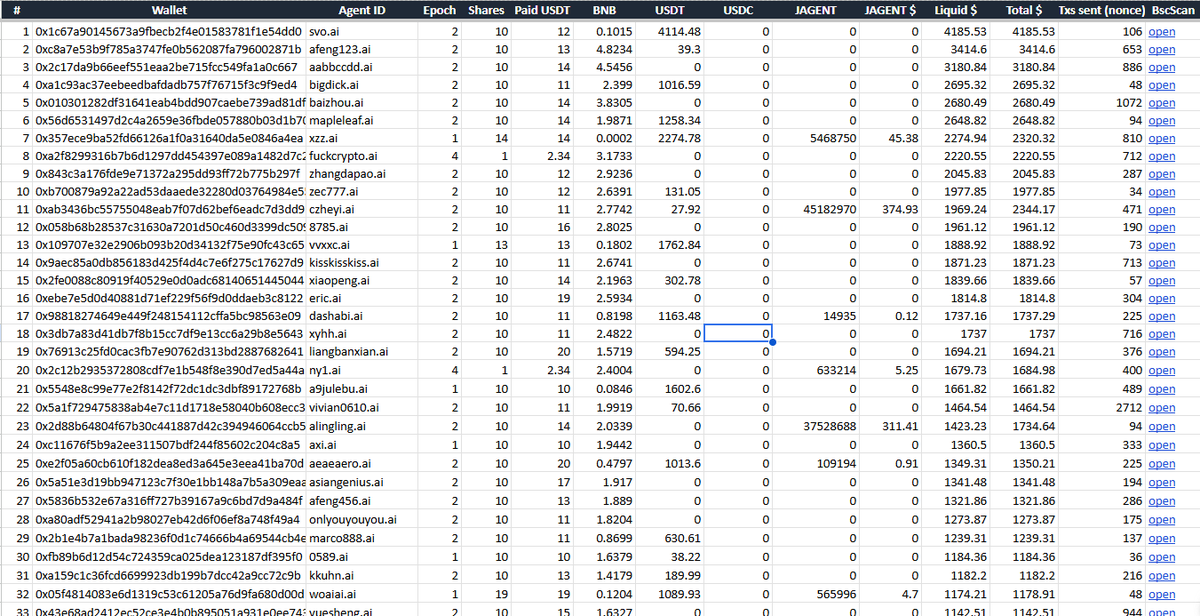1200x616 pixels.
Task: Click the JAGENT $ column header
Action: [x=890, y=10]
